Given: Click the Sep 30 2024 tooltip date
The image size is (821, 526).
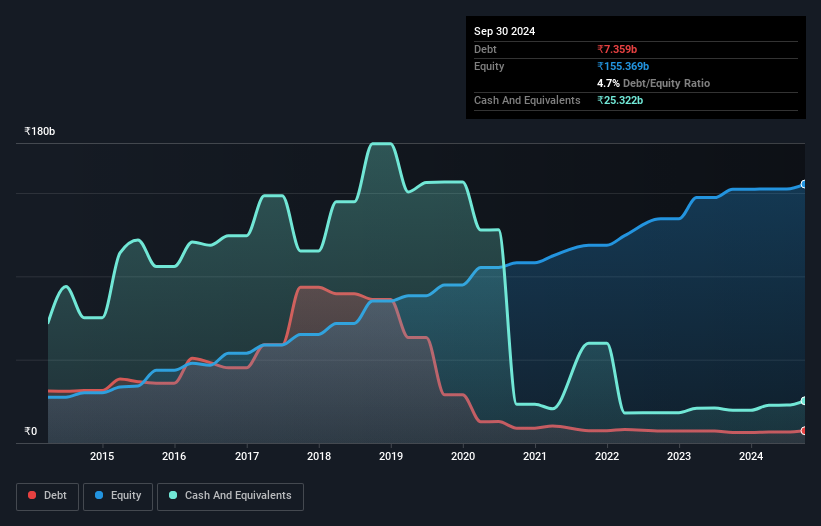Looking at the screenshot, I should pos(504,31).
